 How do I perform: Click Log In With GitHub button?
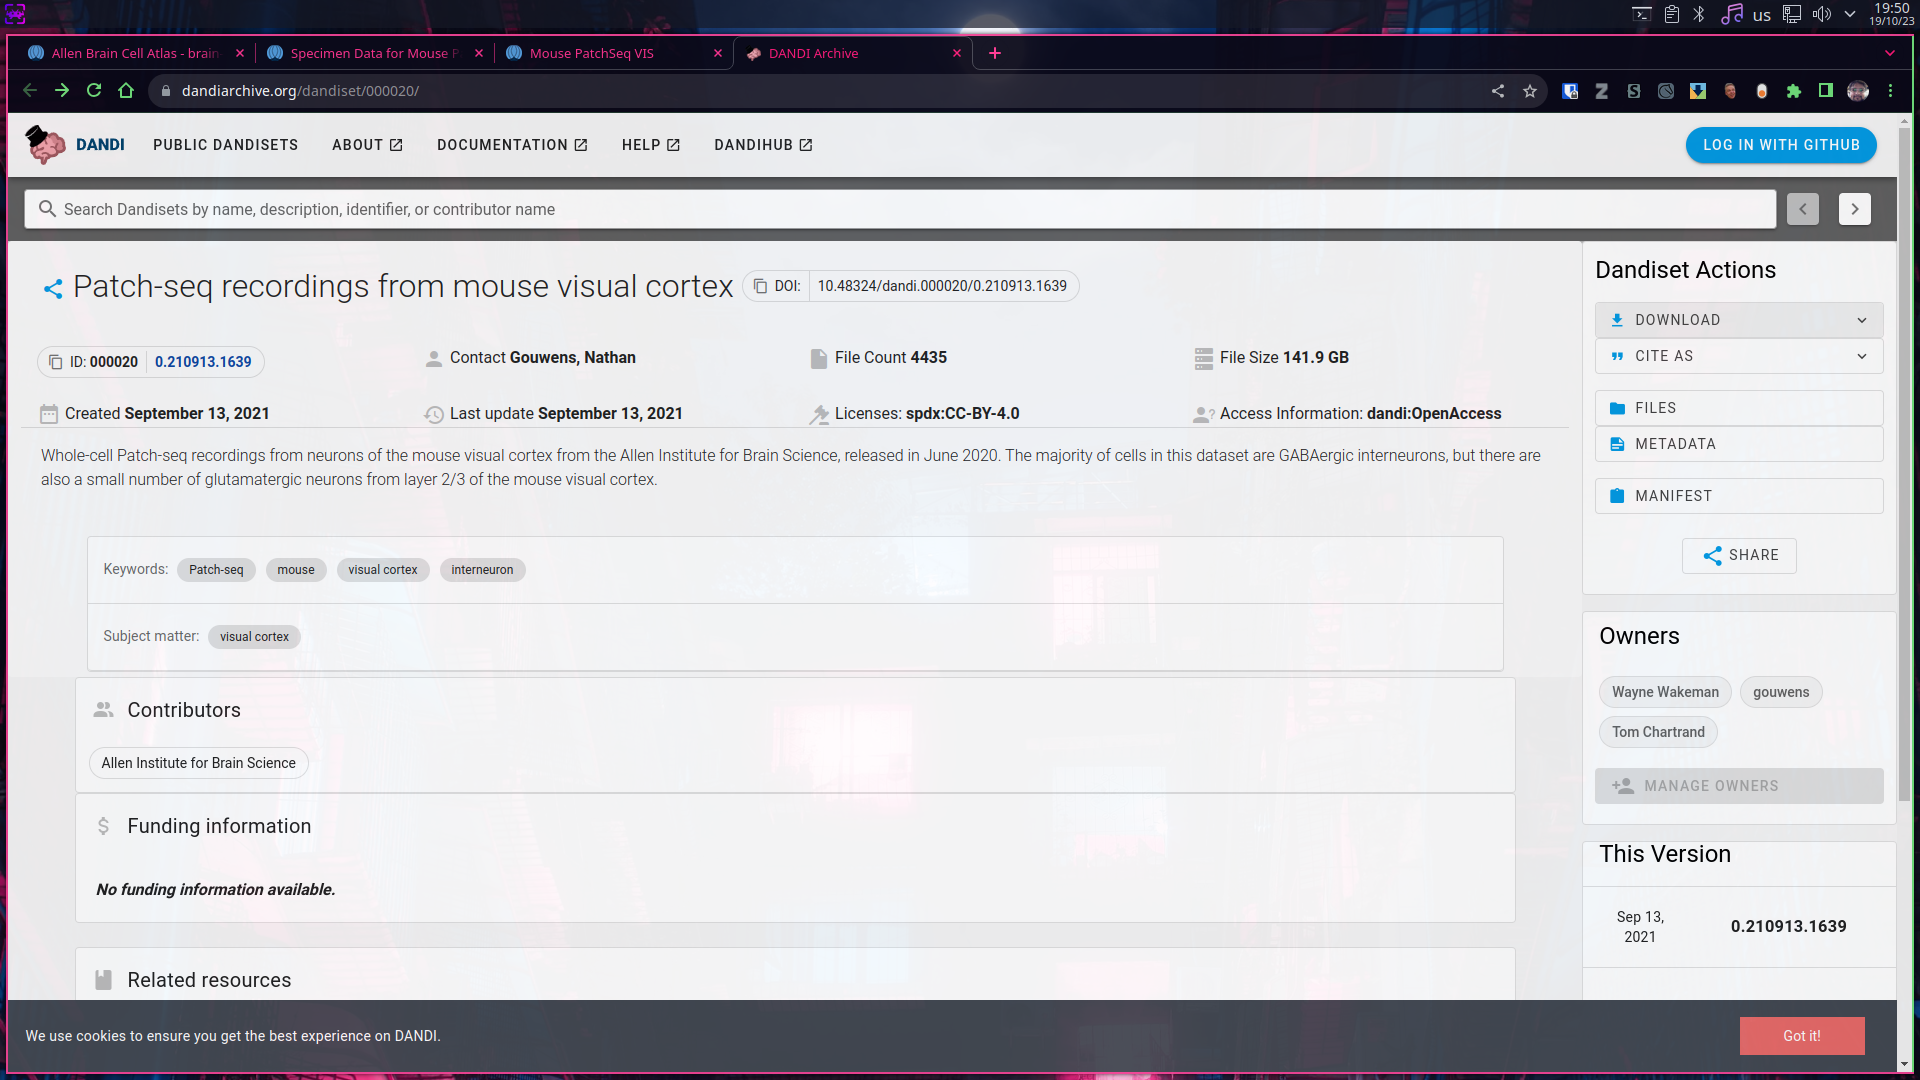point(1781,145)
